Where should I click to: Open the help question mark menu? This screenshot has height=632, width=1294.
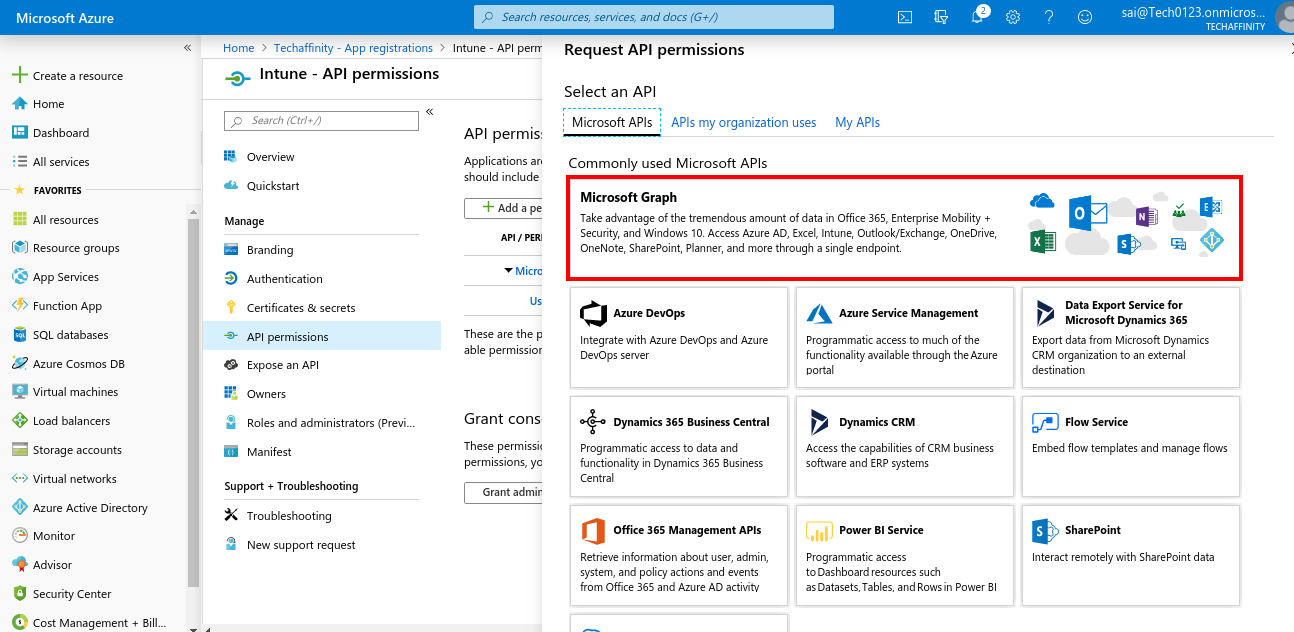pos(1048,17)
